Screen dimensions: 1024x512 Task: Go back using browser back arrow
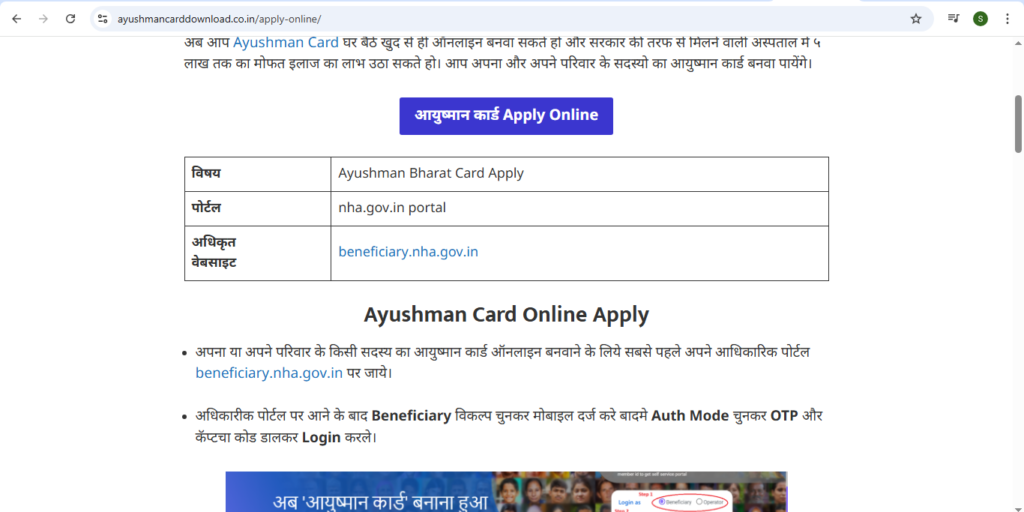click(x=16, y=19)
